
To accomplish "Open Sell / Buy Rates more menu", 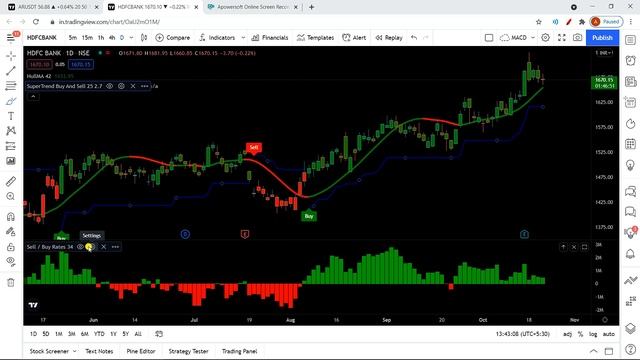I will coord(116,247).
